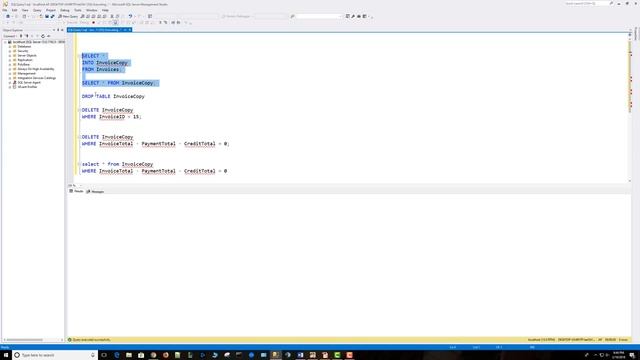640x360 pixels.
Task: Select the localhost server root node
Action: pos(38,42)
